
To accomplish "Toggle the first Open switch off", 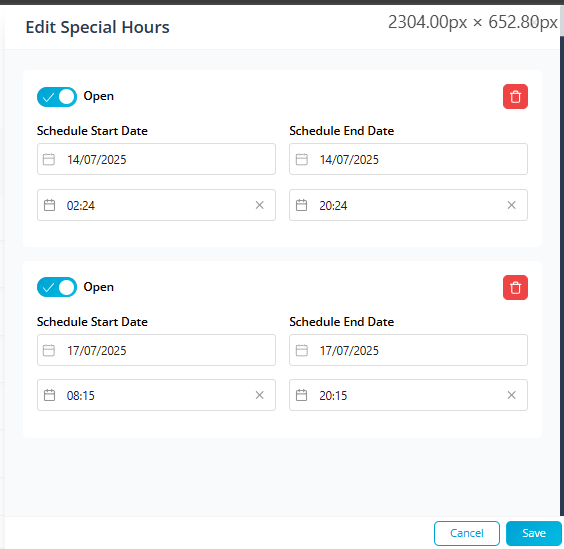I will tap(57, 97).
